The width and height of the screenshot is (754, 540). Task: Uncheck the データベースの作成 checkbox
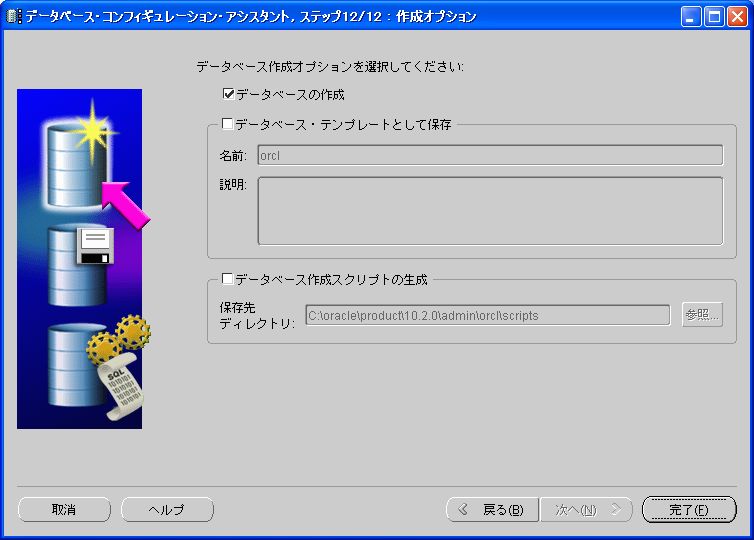pyautogui.click(x=228, y=94)
